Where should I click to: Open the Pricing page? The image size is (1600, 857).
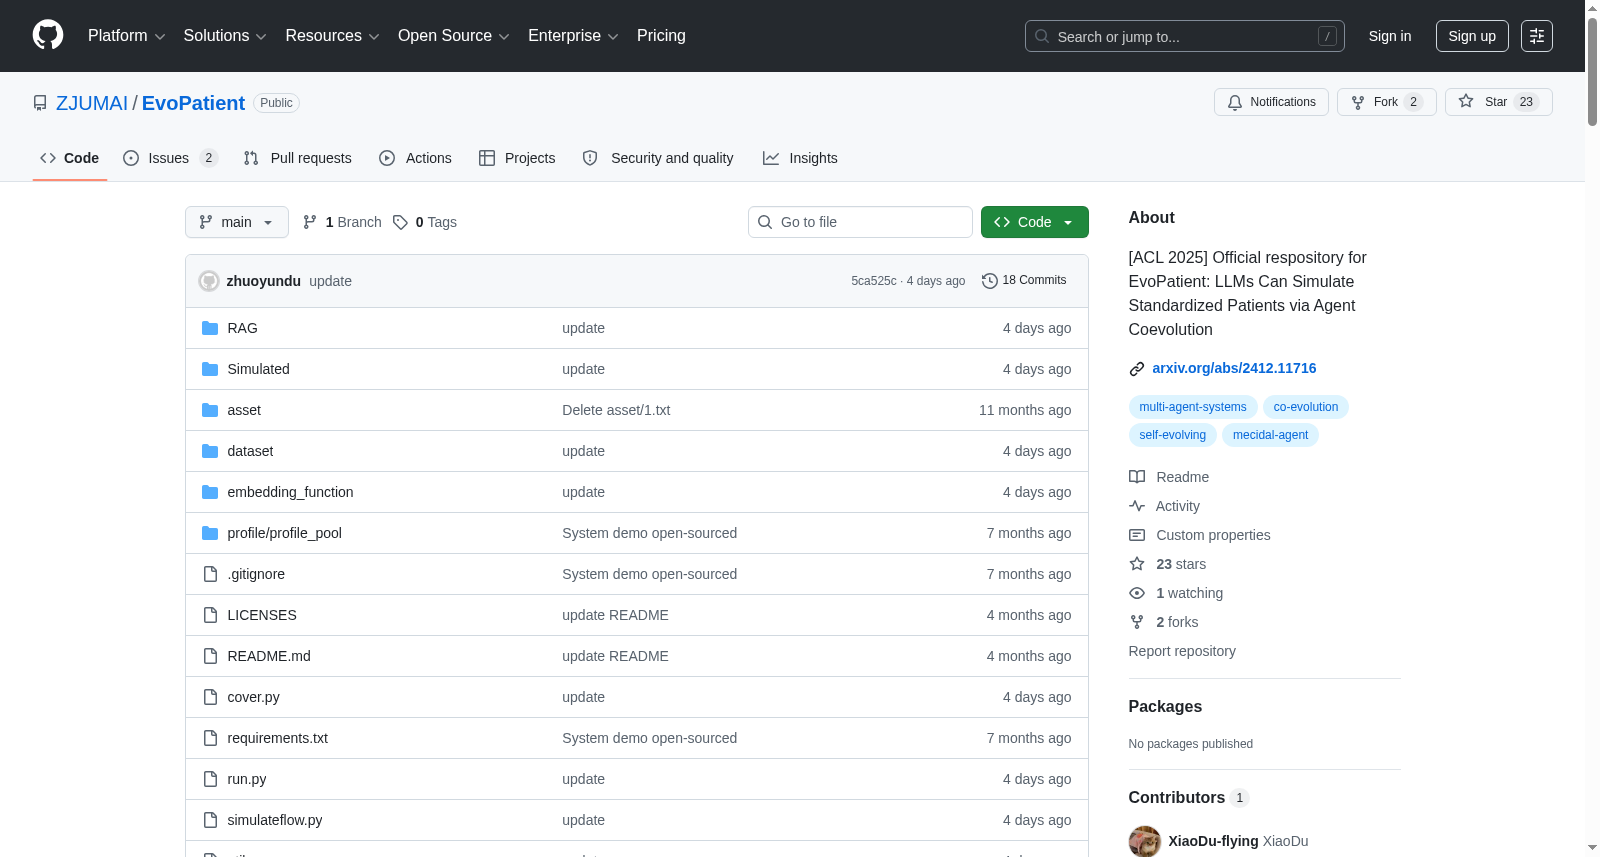(661, 36)
